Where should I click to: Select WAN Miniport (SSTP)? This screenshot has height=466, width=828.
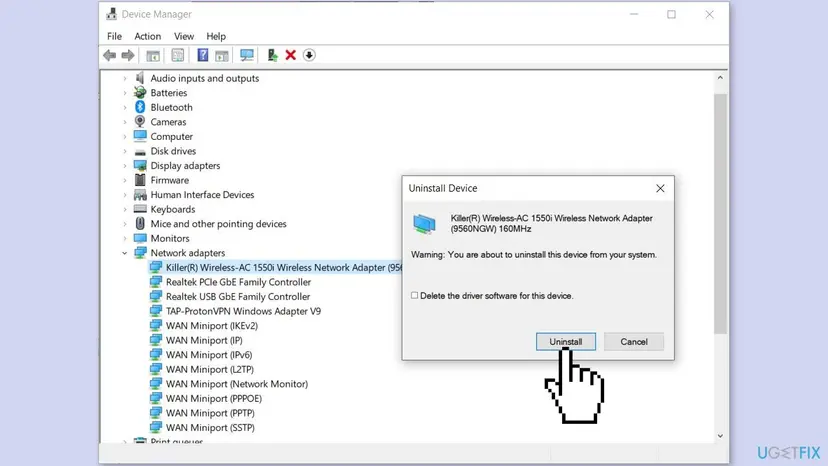[x=210, y=427]
